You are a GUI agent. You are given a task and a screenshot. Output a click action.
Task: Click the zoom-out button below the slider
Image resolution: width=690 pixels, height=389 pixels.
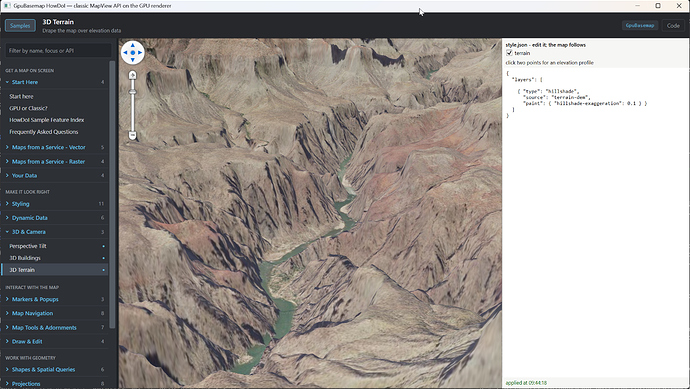pyautogui.click(x=132, y=136)
